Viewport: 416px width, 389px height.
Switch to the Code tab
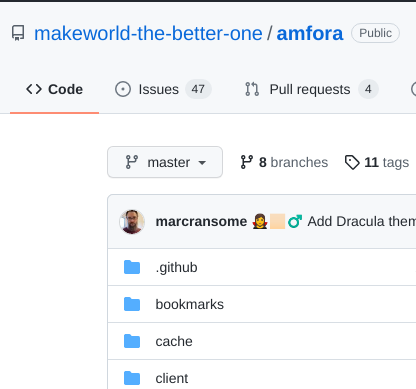(54, 89)
